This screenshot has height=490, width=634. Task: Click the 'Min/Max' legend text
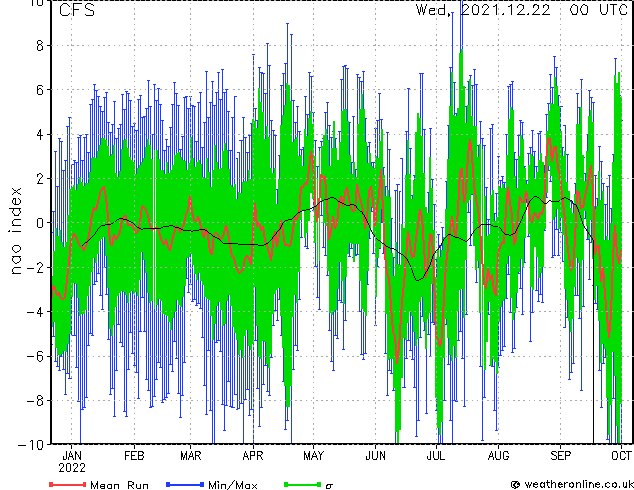(232, 485)
